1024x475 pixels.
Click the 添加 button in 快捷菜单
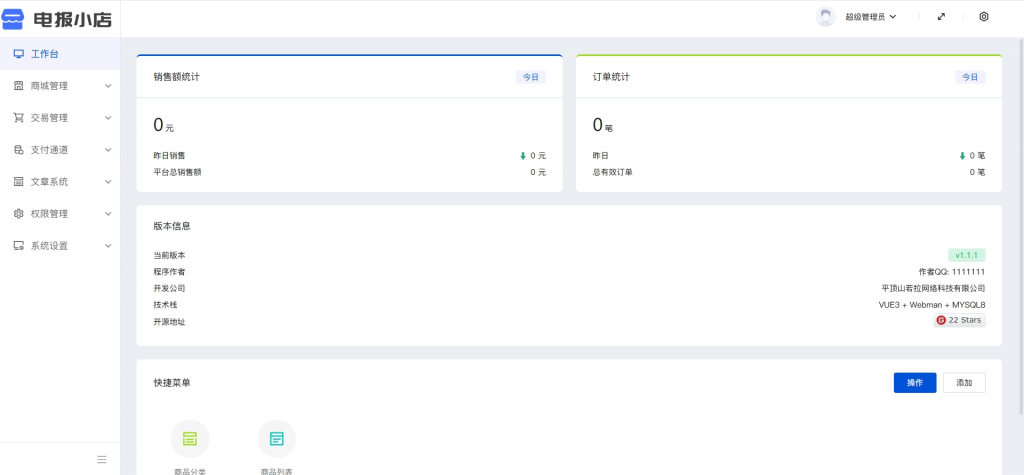964,383
